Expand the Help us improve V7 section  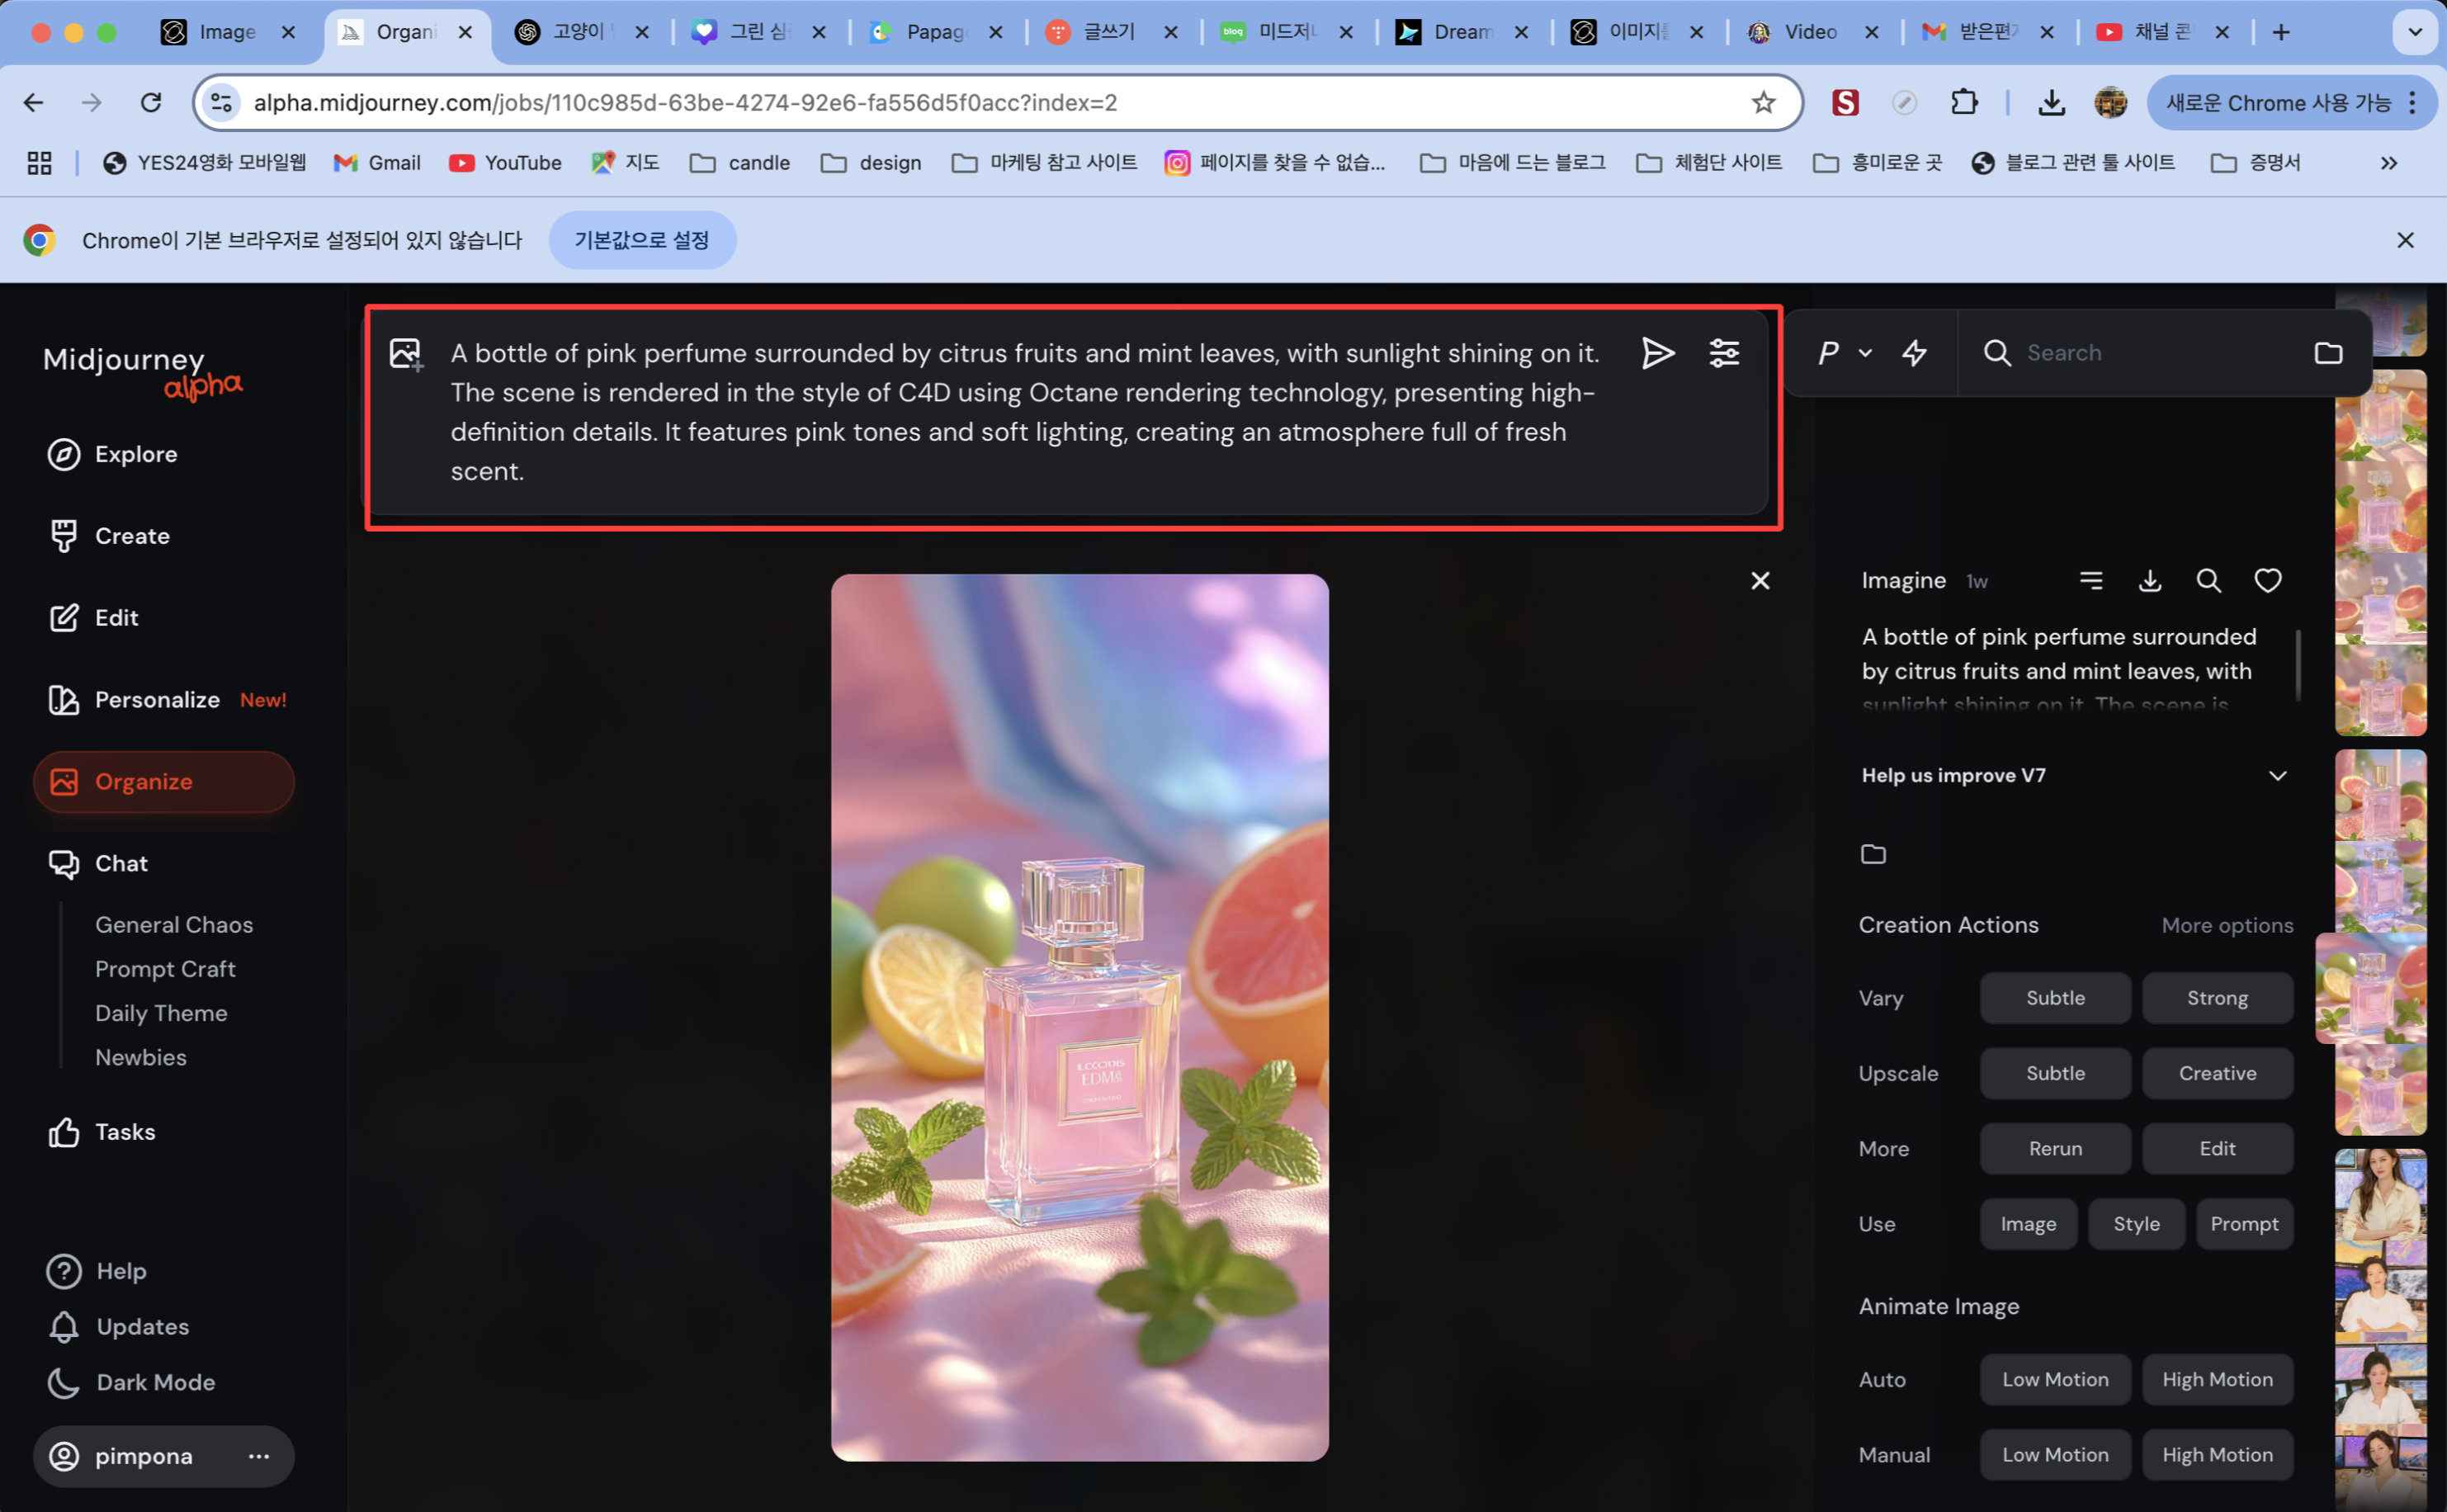(x=2277, y=776)
